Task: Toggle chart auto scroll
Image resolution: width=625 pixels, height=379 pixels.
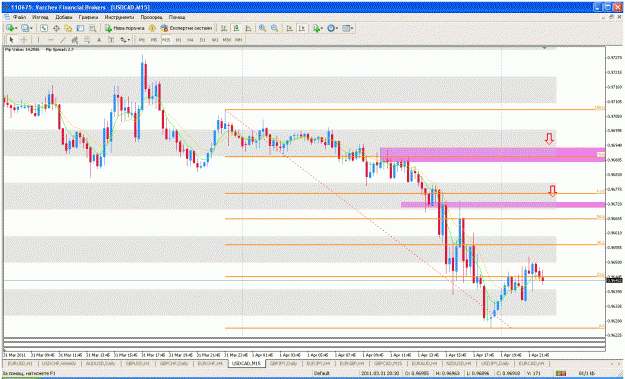Action: (x=289, y=28)
